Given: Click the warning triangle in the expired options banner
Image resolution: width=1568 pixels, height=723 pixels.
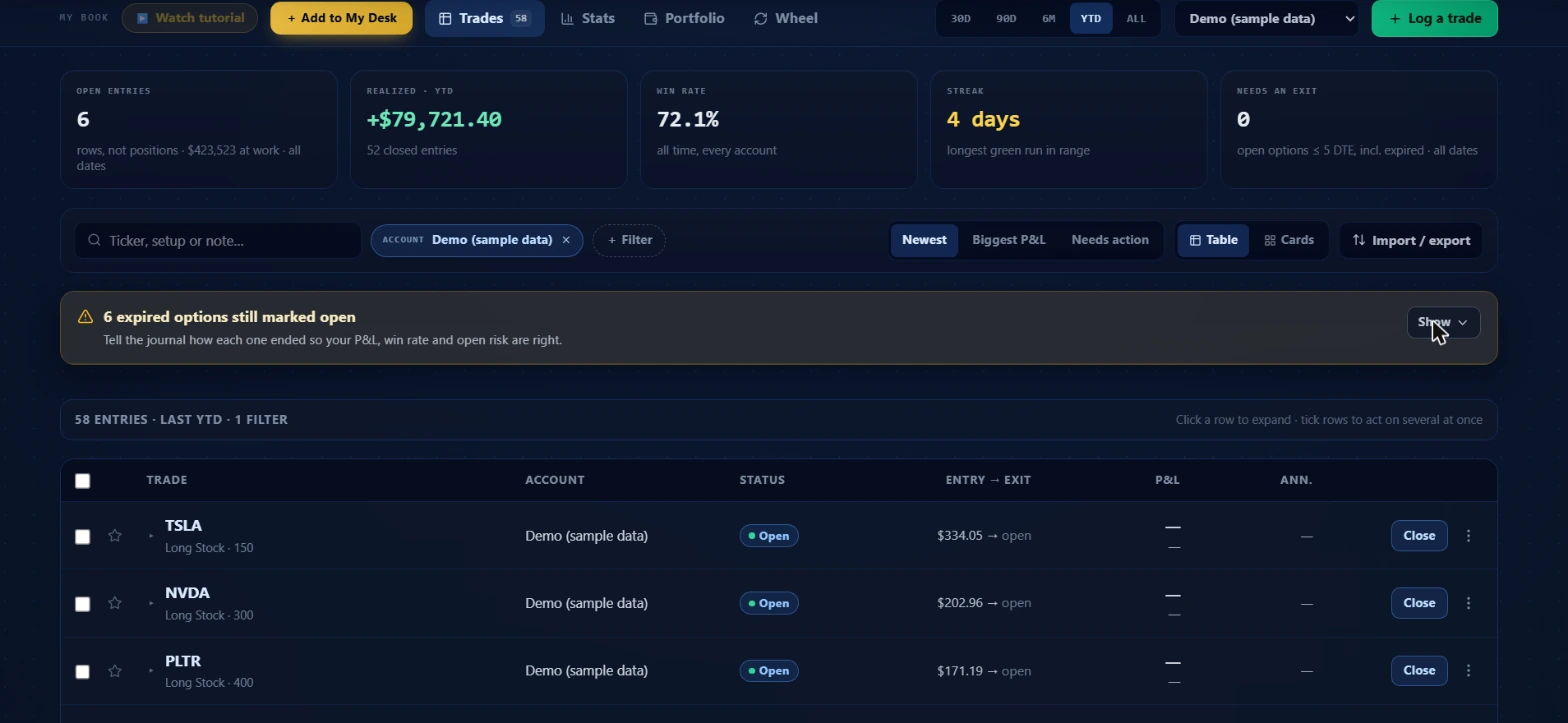Looking at the screenshot, I should (85, 317).
